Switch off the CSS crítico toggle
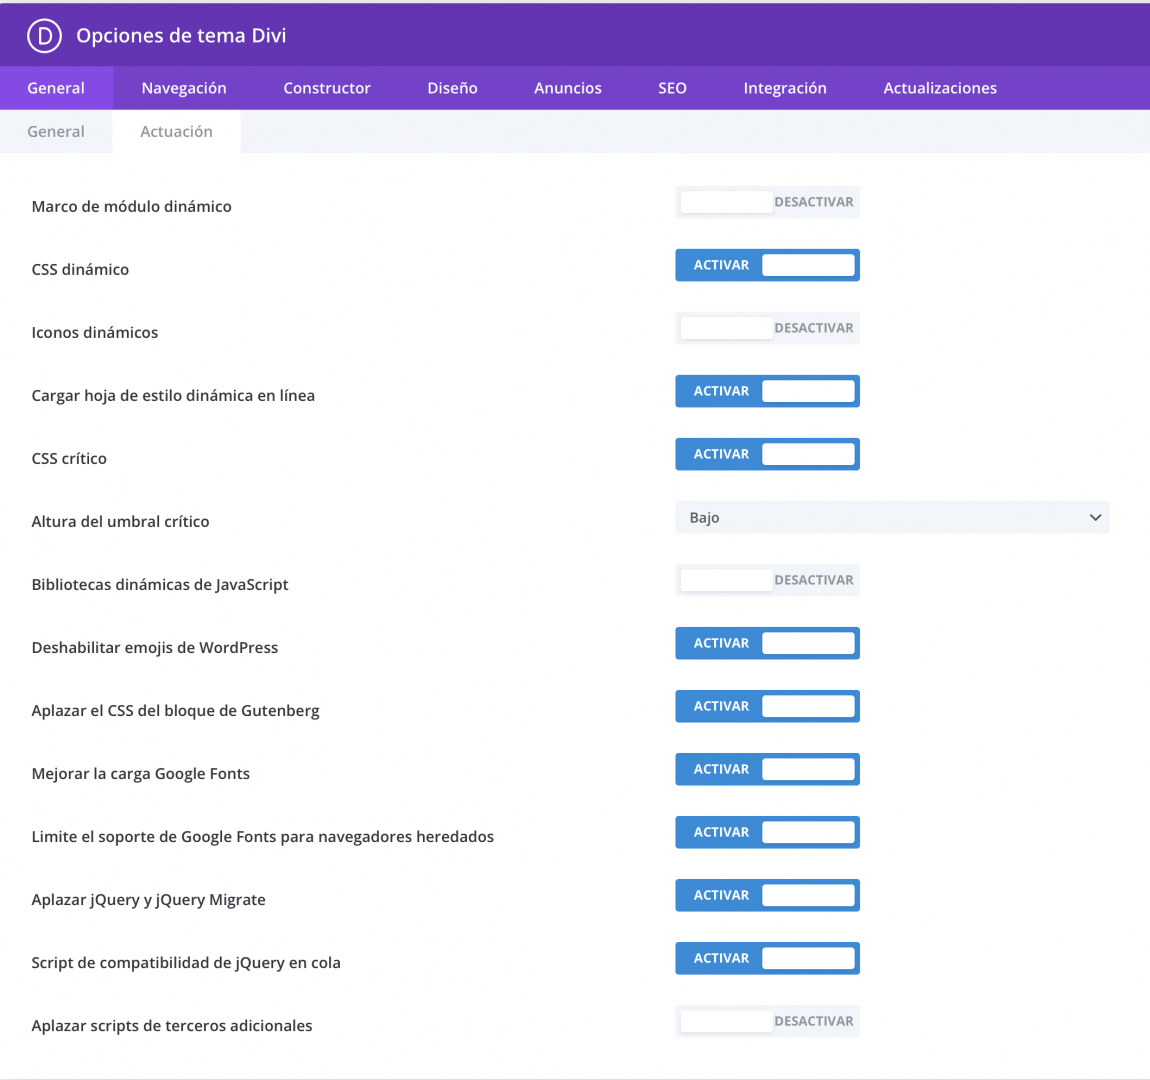This screenshot has width=1150, height=1080. (767, 455)
